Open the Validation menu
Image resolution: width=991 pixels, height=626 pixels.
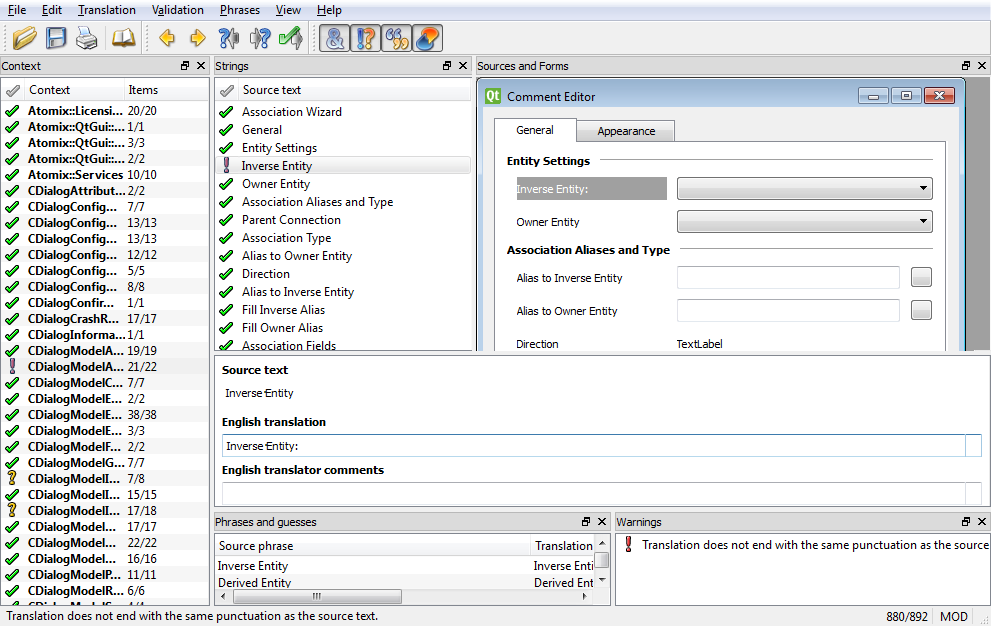pos(178,10)
